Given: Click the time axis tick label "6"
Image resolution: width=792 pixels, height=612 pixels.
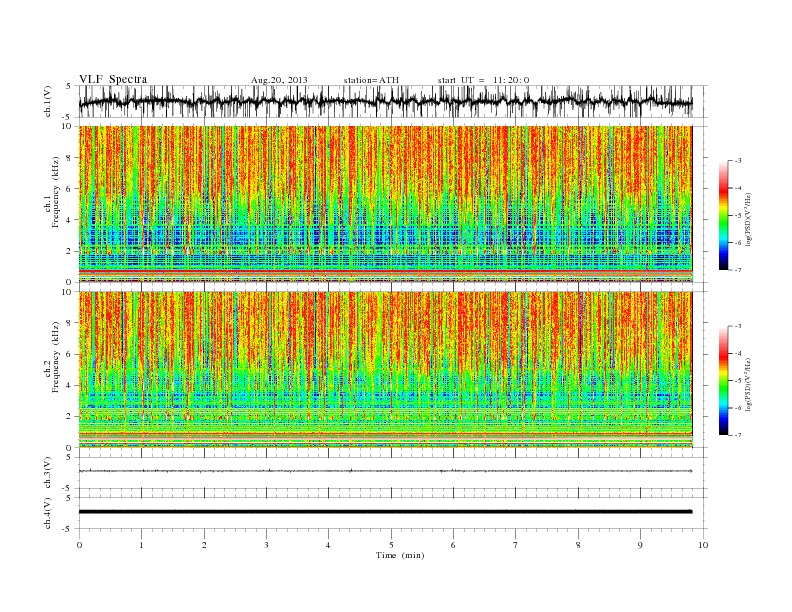Looking at the screenshot, I should tap(454, 545).
